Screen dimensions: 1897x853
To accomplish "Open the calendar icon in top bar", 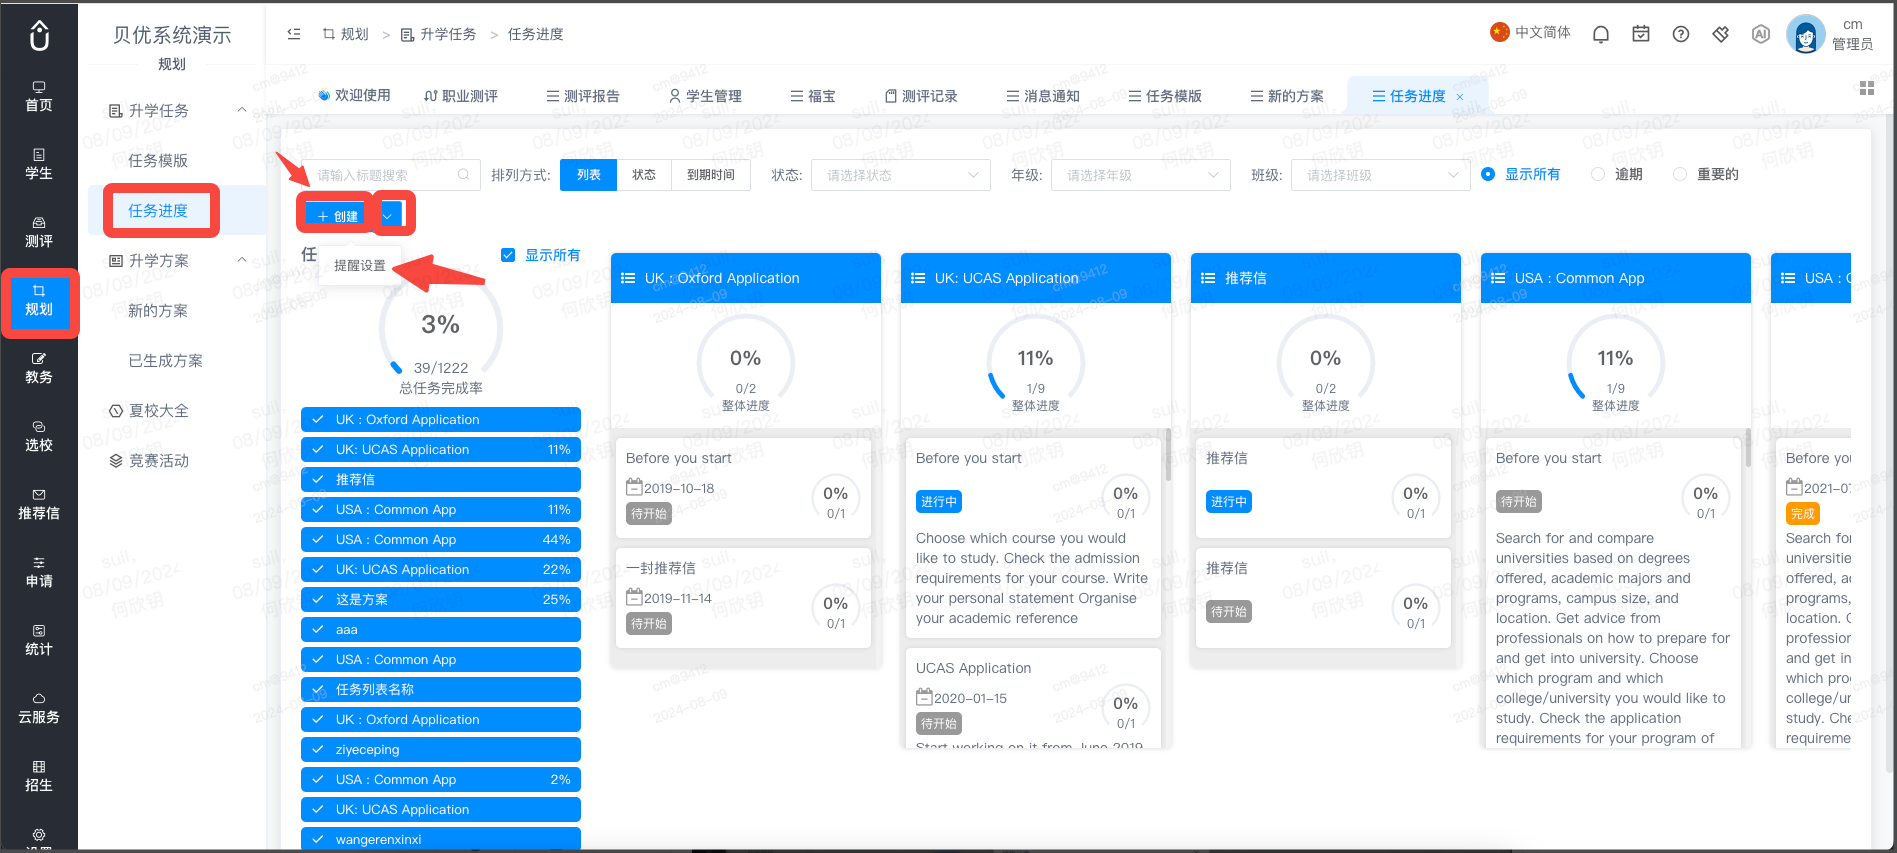I will pyautogui.click(x=1641, y=34).
